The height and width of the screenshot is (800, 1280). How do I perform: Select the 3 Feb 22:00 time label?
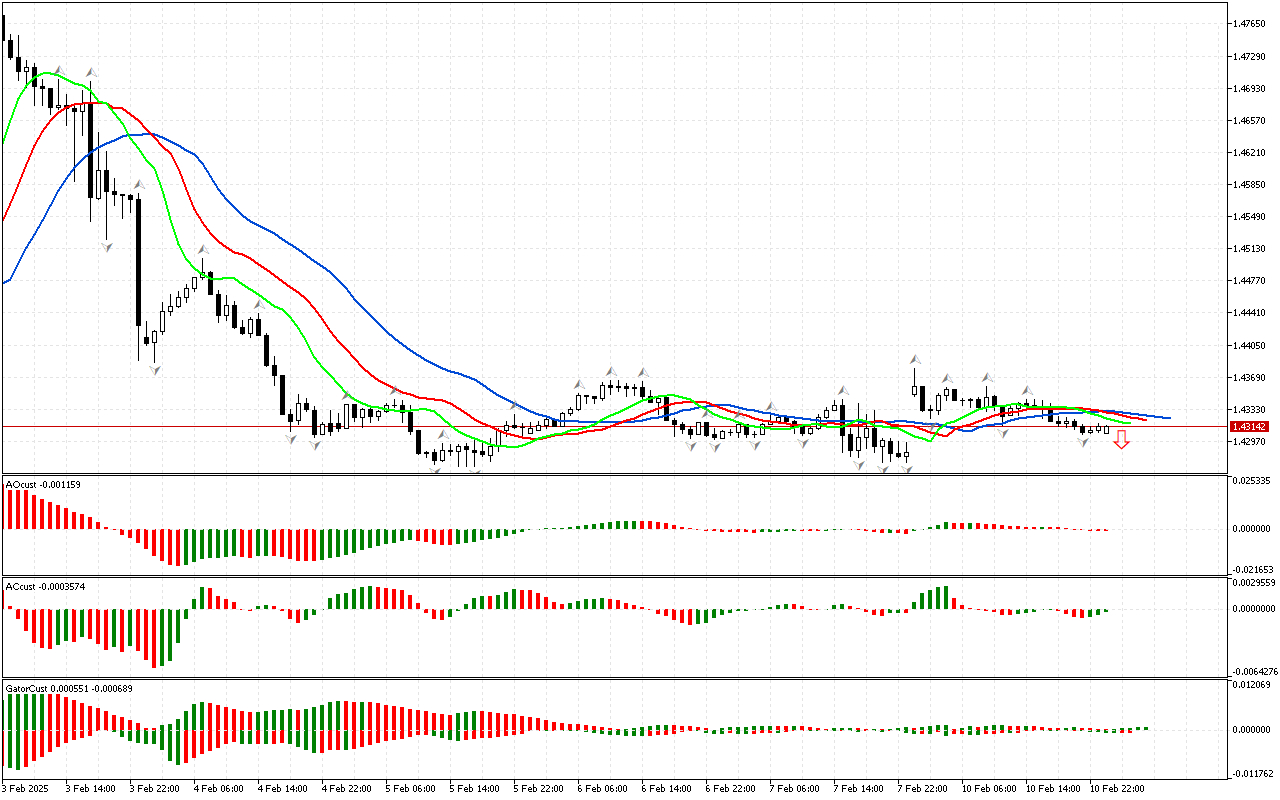click(154, 788)
